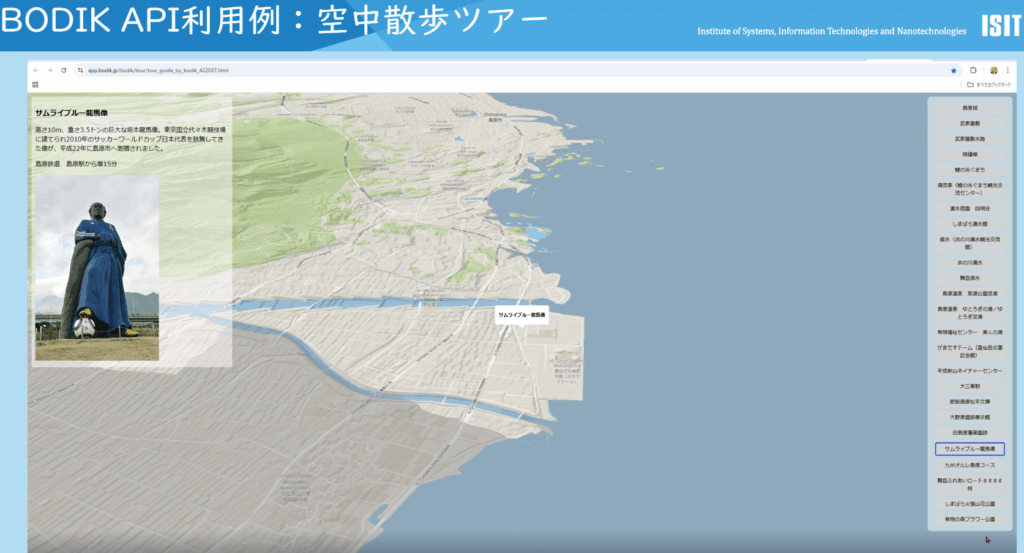Select 清流亭（鯉の泳ぐまち観光交流センター）
The width and height of the screenshot is (1024, 553).
(970, 189)
